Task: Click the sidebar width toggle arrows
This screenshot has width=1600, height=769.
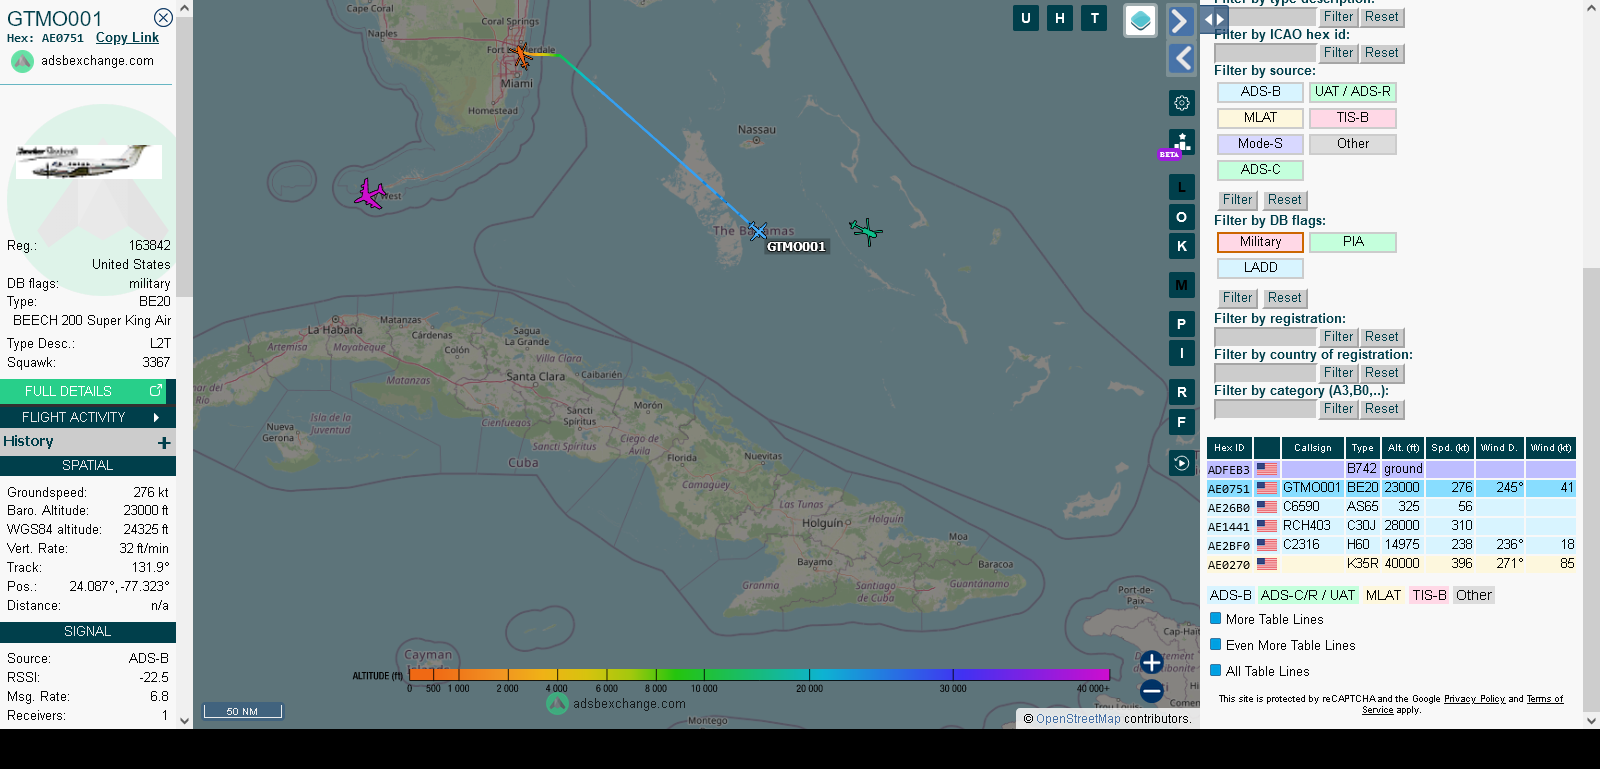Action: point(1214,19)
